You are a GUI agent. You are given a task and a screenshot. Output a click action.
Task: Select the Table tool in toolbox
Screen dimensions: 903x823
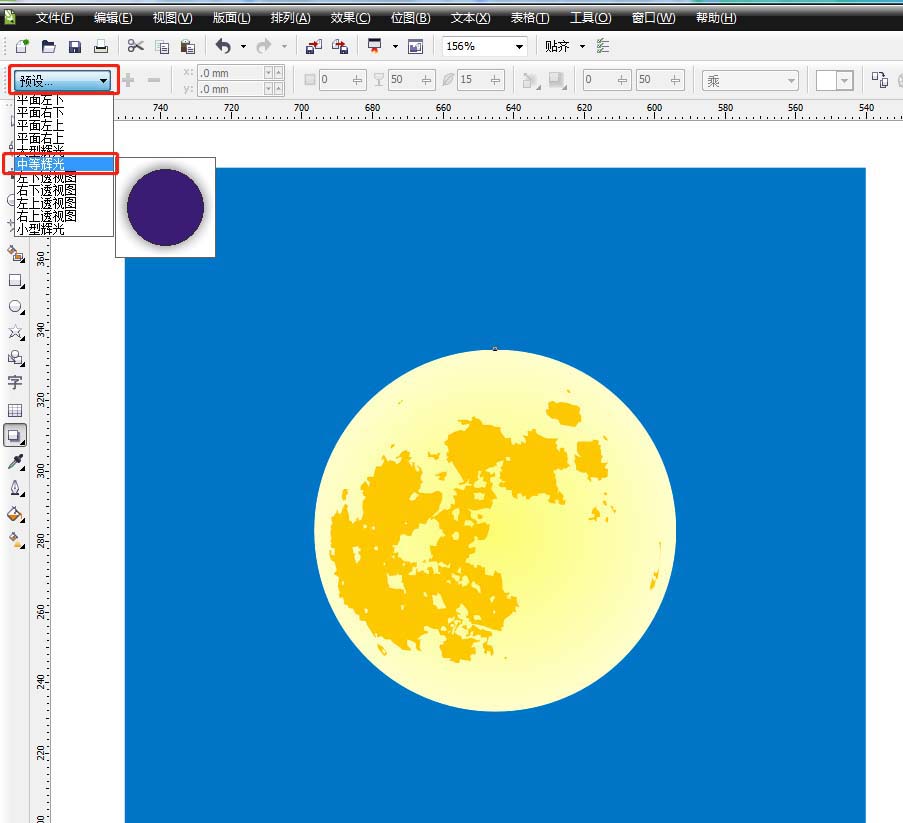pos(15,410)
